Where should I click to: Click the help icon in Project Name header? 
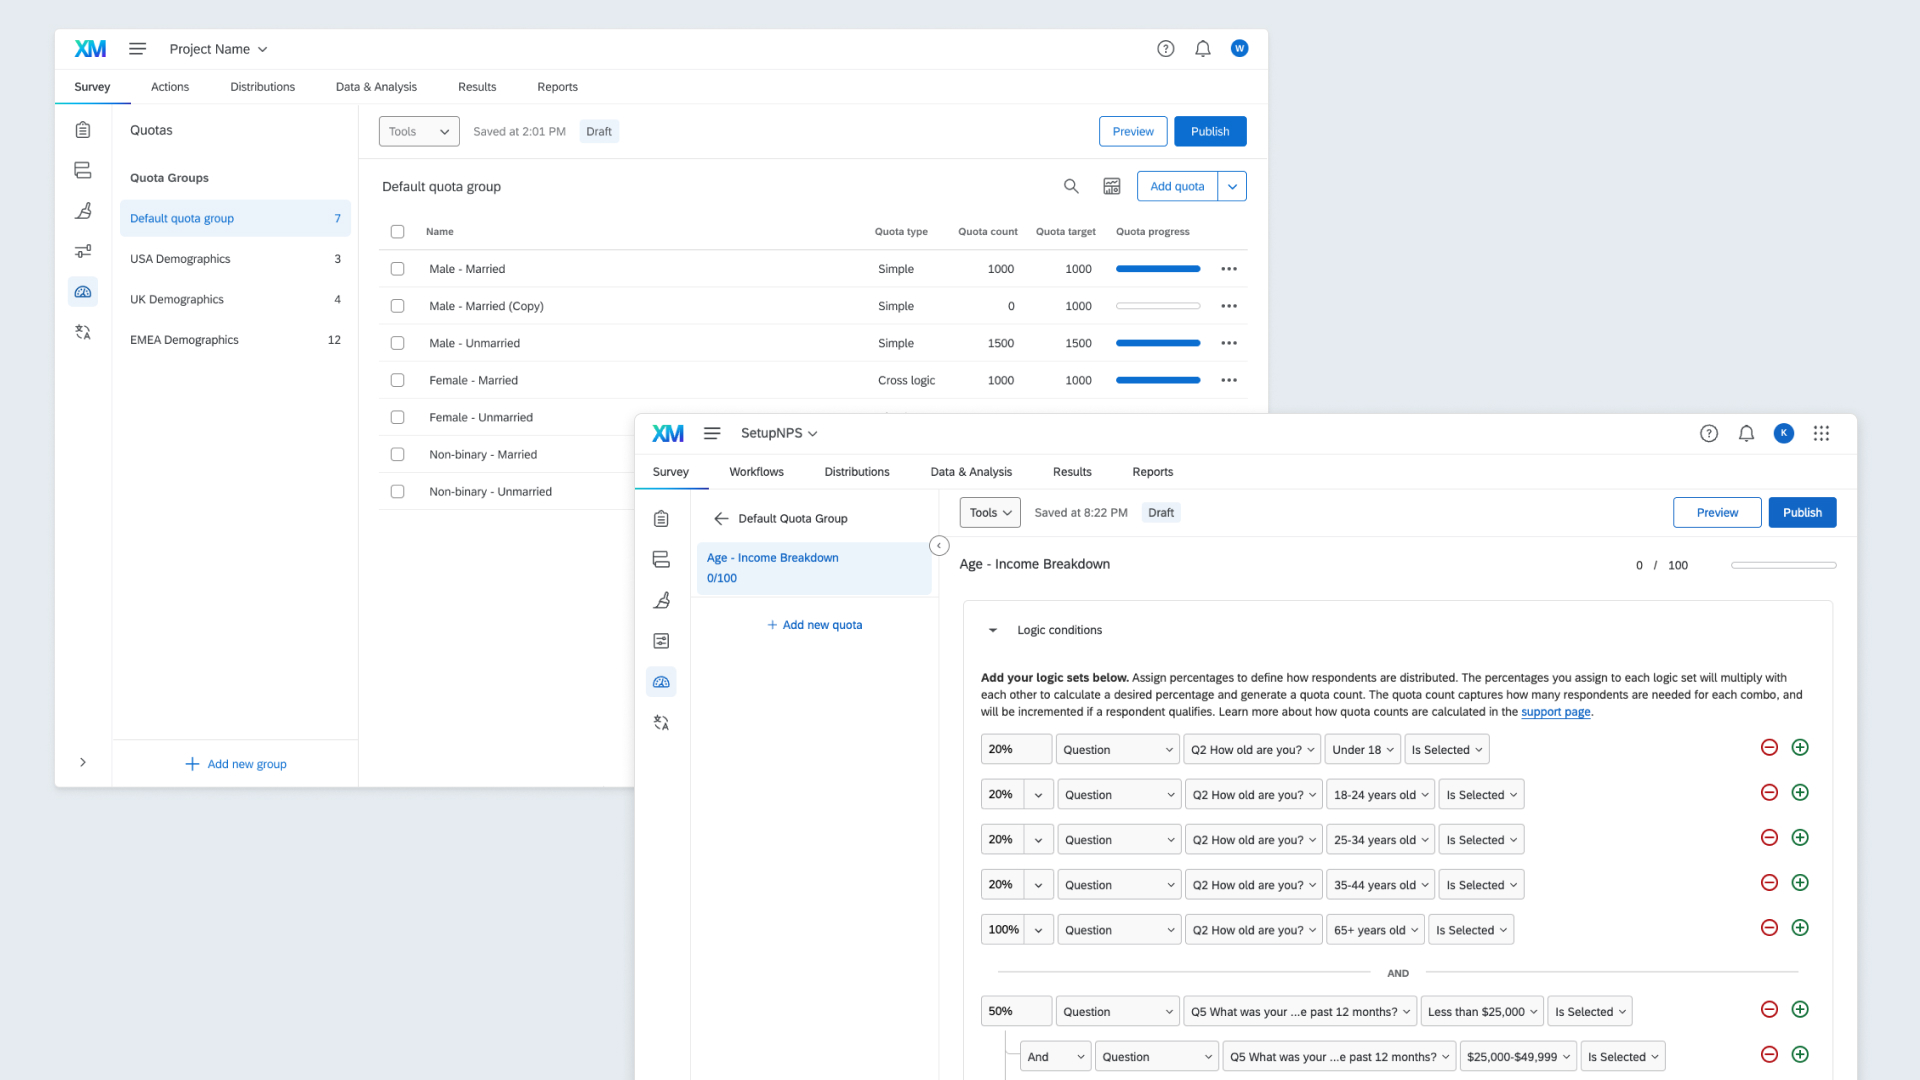coord(1165,49)
